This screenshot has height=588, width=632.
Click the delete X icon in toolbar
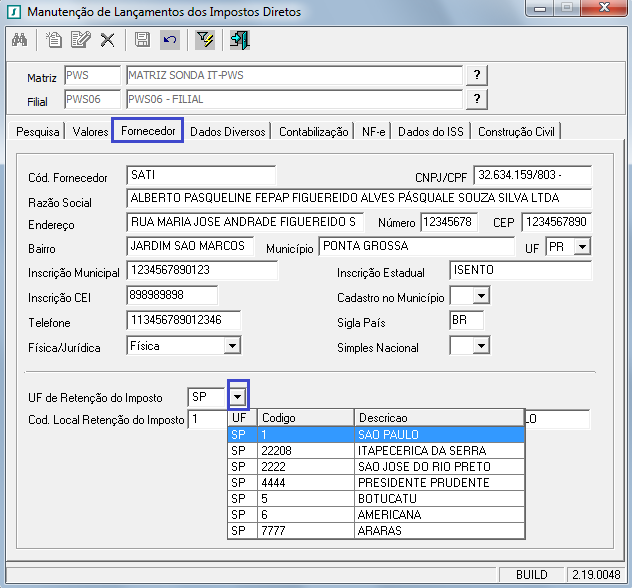click(x=107, y=40)
